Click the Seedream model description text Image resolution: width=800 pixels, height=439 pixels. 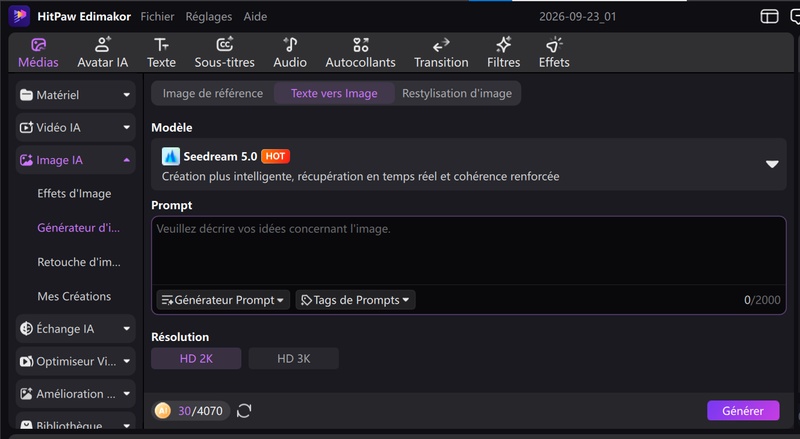tap(360, 177)
